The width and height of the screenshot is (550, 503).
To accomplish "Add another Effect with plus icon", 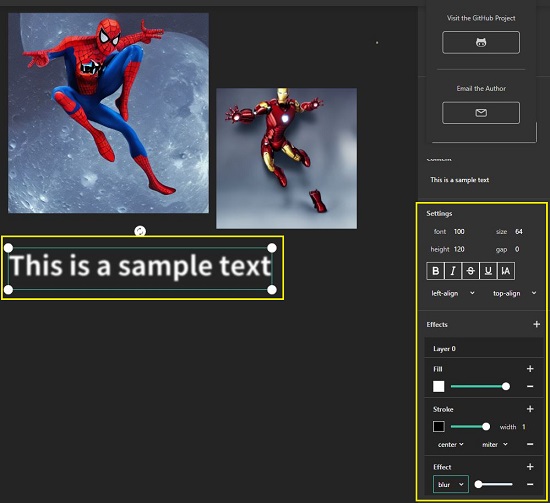I will pyautogui.click(x=530, y=467).
